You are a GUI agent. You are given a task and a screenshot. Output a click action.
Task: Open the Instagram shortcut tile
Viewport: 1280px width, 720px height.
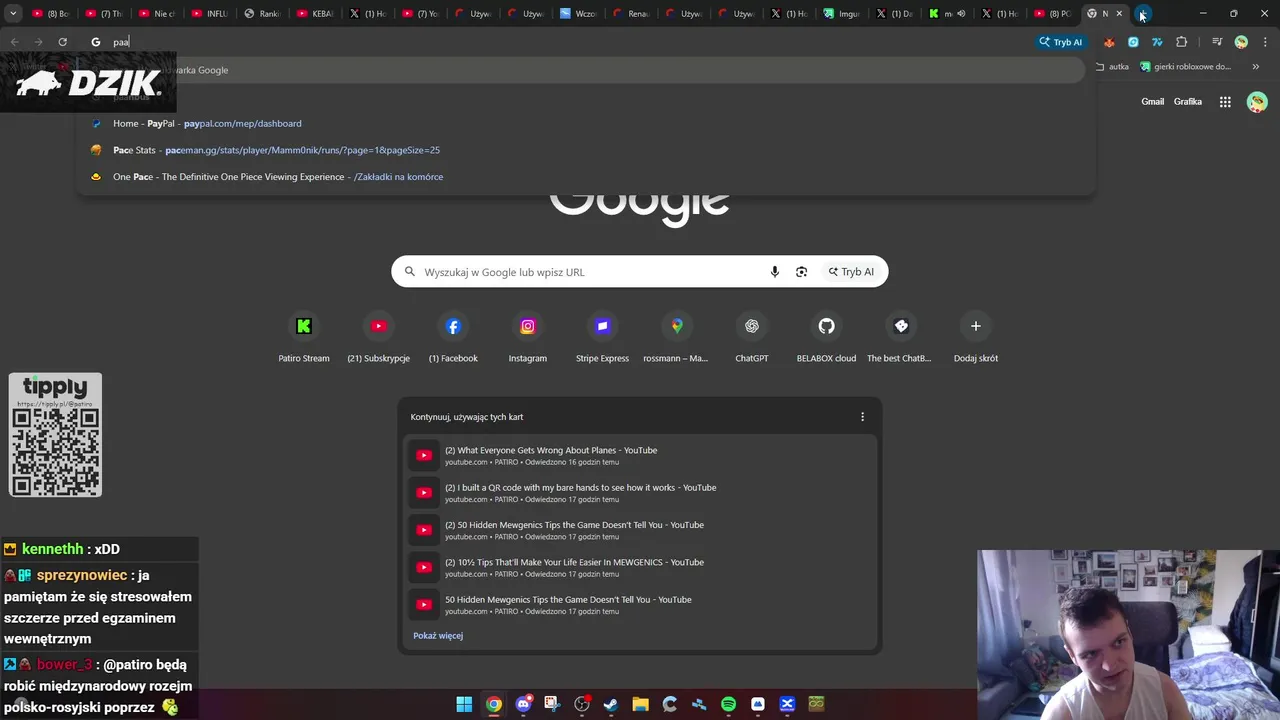tap(527, 337)
